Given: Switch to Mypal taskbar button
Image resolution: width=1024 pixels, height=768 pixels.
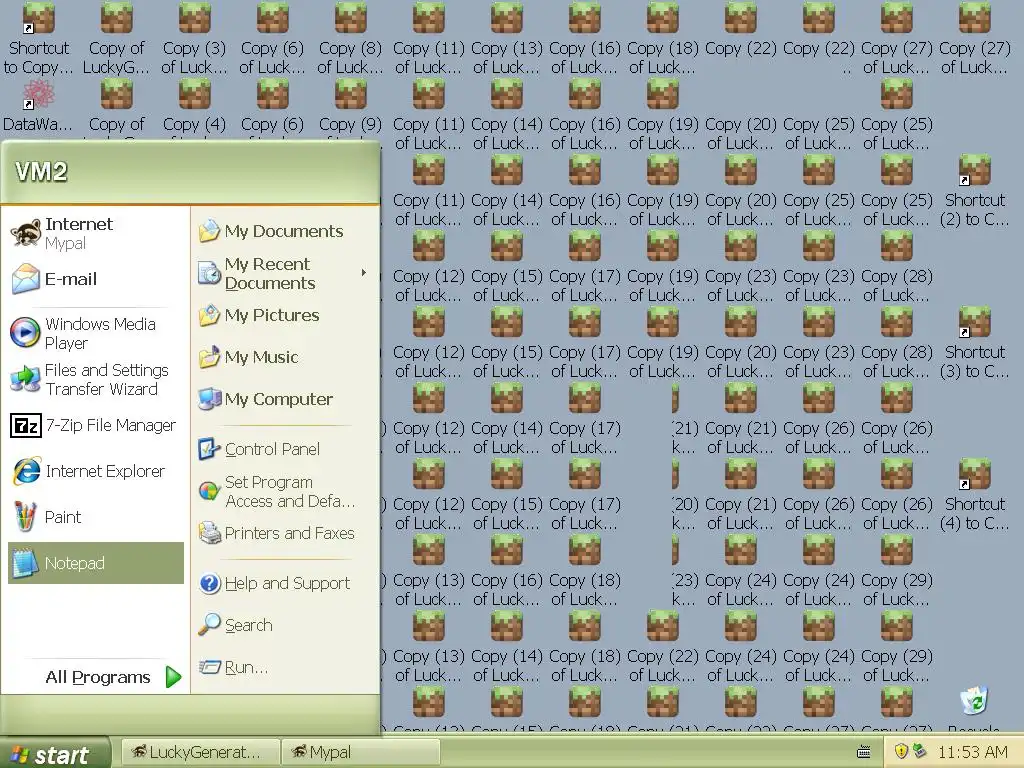Looking at the screenshot, I should pos(360,752).
